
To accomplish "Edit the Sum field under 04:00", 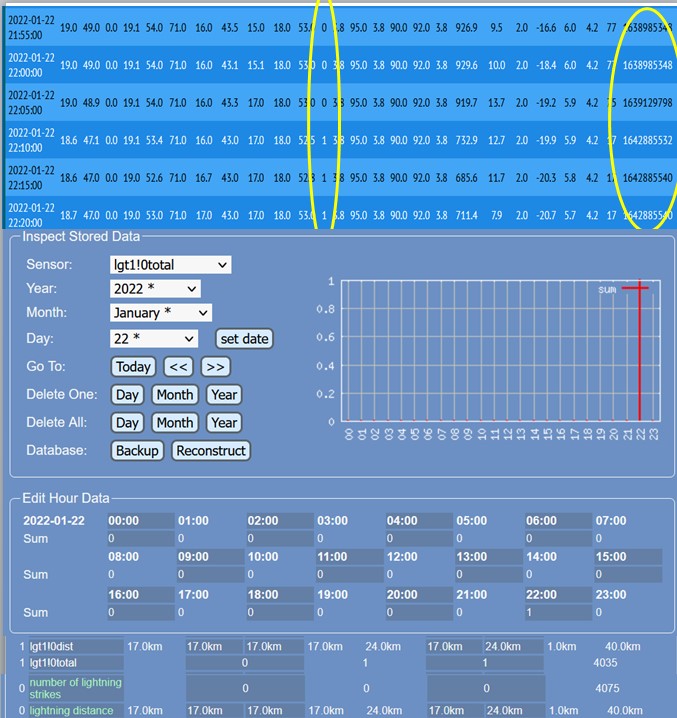I will click(x=419, y=538).
